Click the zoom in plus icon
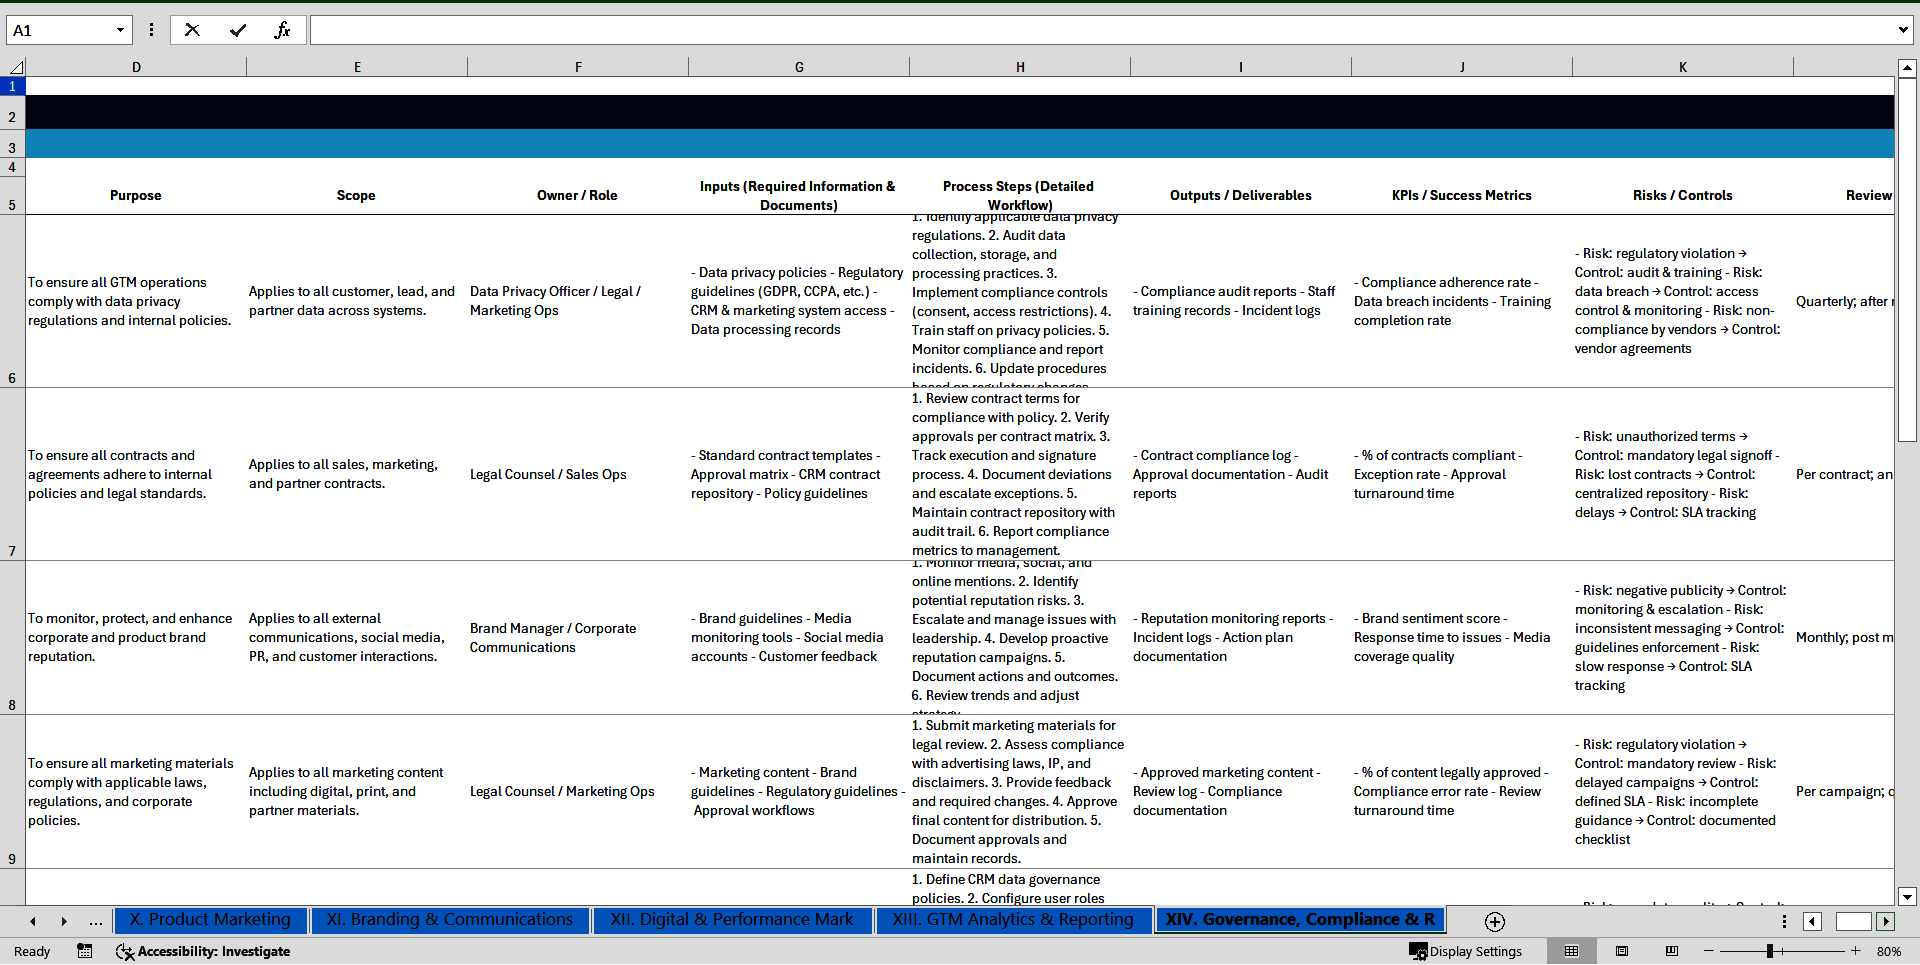The height and width of the screenshot is (965, 1920). (1856, 951)
